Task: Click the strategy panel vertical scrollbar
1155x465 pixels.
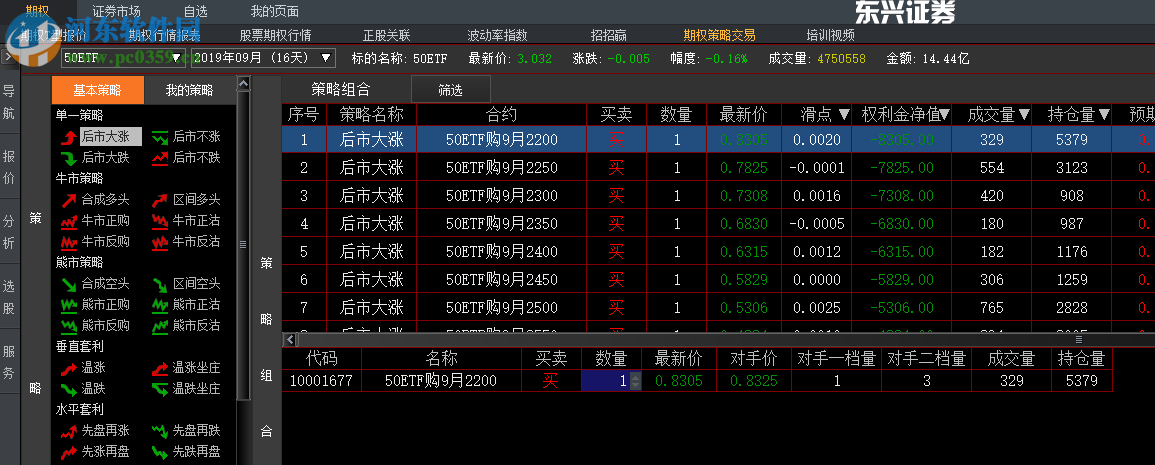Action: [242, 243]
